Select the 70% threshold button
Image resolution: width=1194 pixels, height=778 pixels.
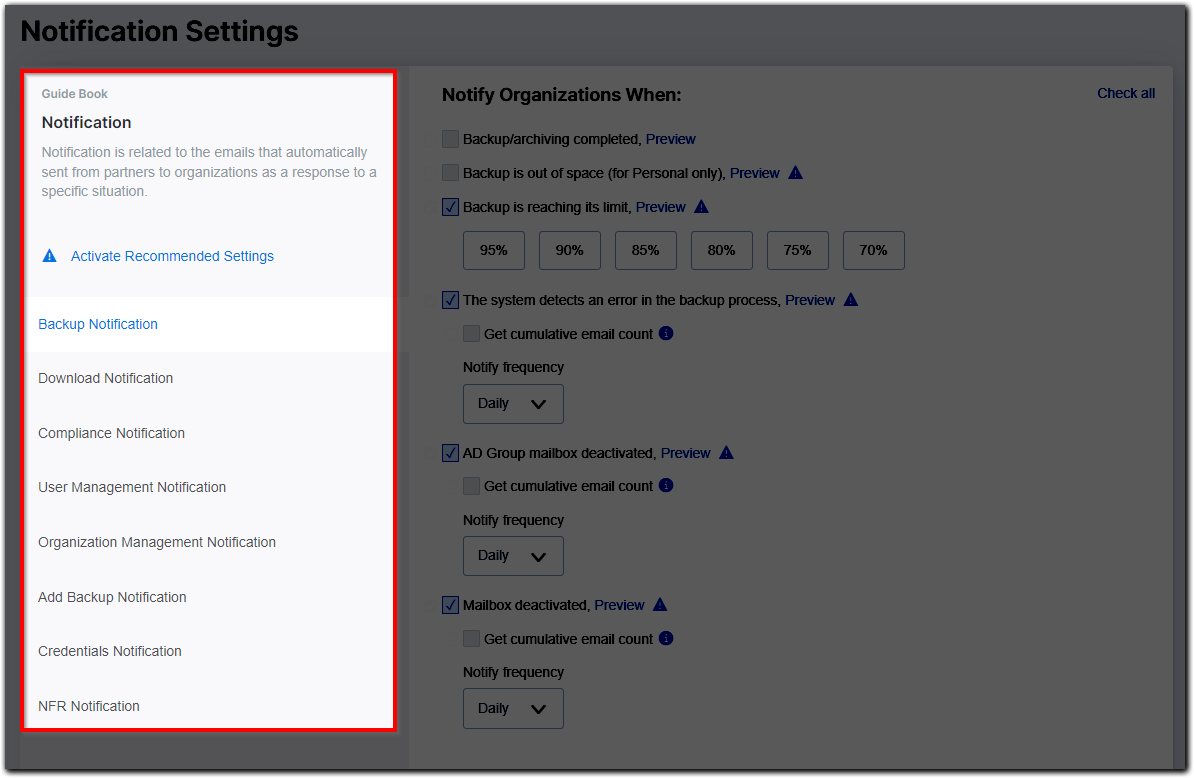tap(873, 250)
